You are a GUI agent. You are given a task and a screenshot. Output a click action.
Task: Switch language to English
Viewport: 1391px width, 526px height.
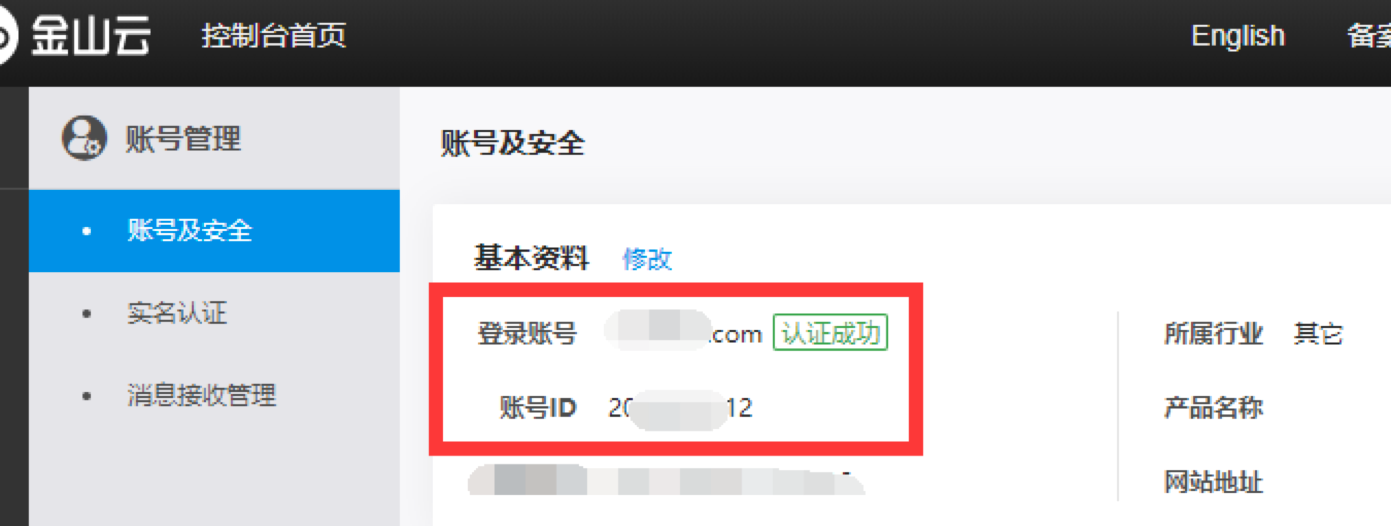coord(1238,37)
